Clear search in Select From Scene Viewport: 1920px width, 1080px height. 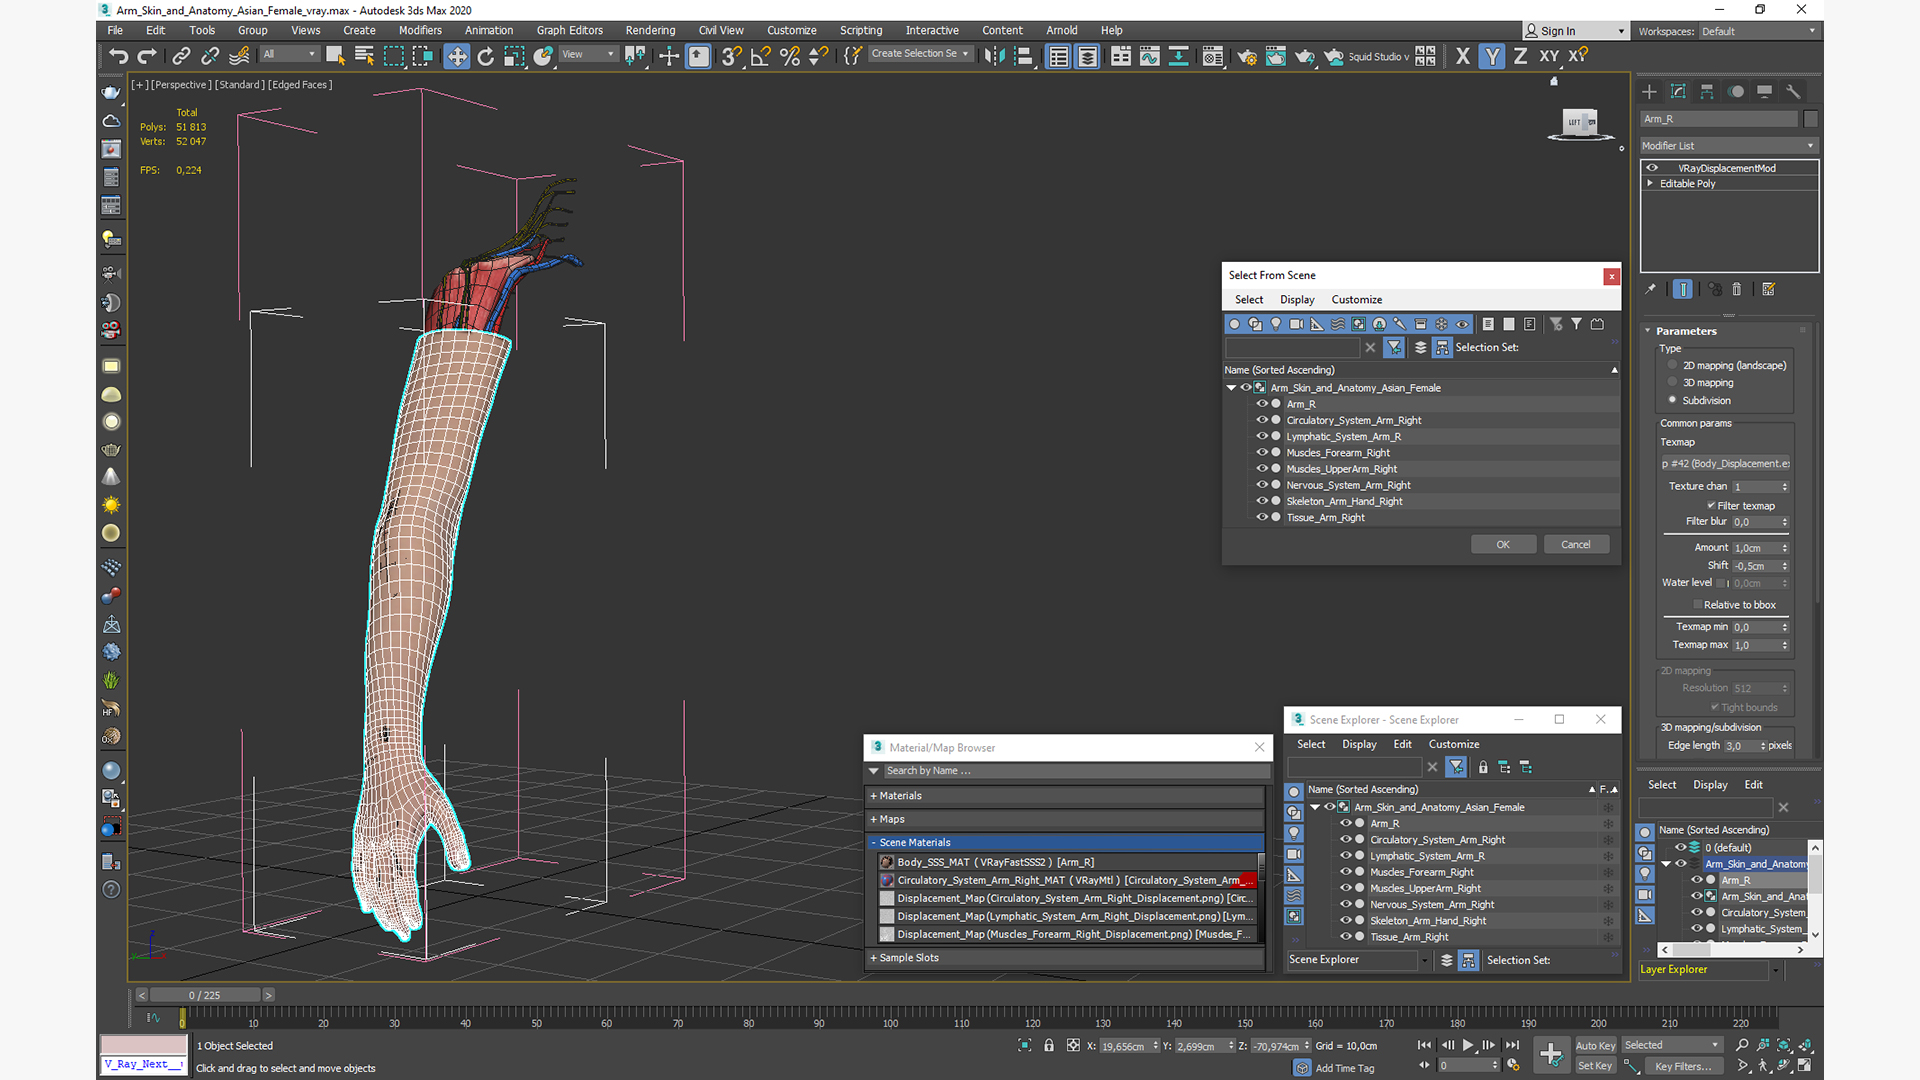coord(1370,347)
